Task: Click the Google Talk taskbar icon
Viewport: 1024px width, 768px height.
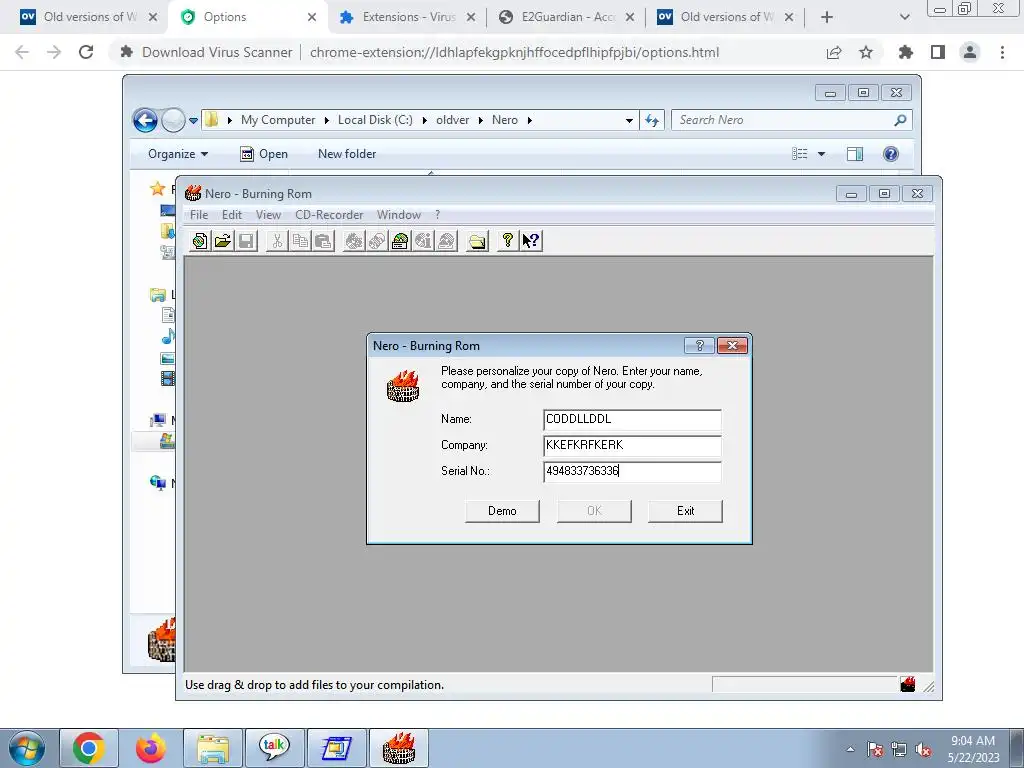Action: (x=274, y=748)
